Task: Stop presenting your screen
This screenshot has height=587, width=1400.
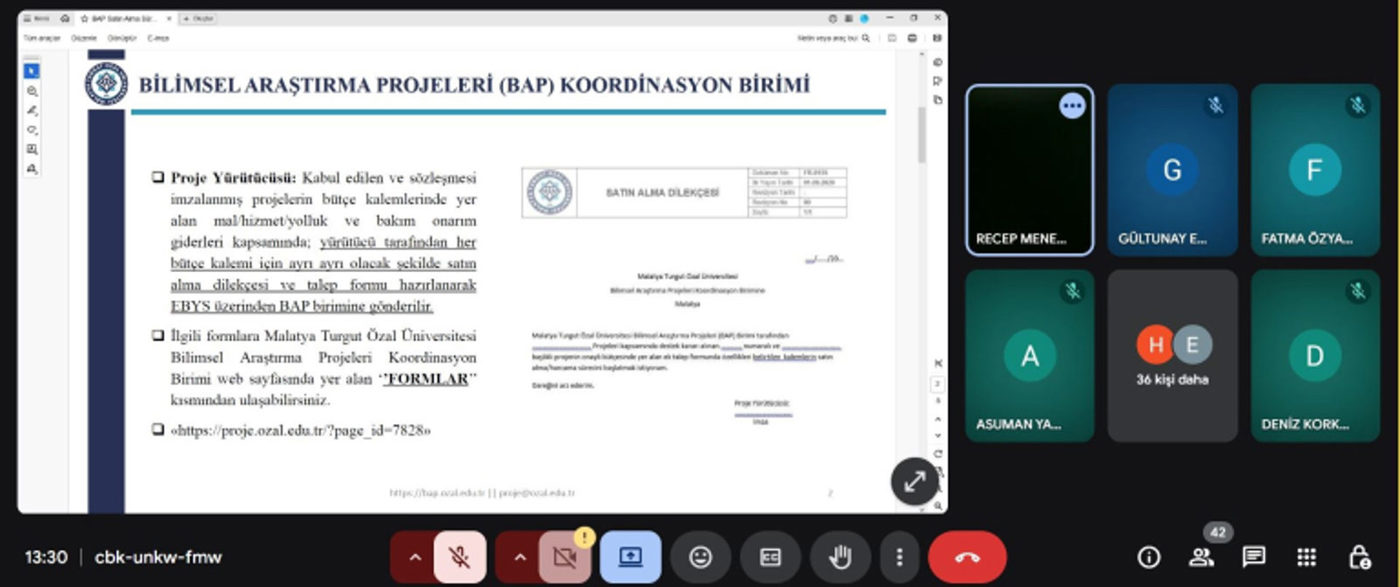Action: click(x=630, y=557)
